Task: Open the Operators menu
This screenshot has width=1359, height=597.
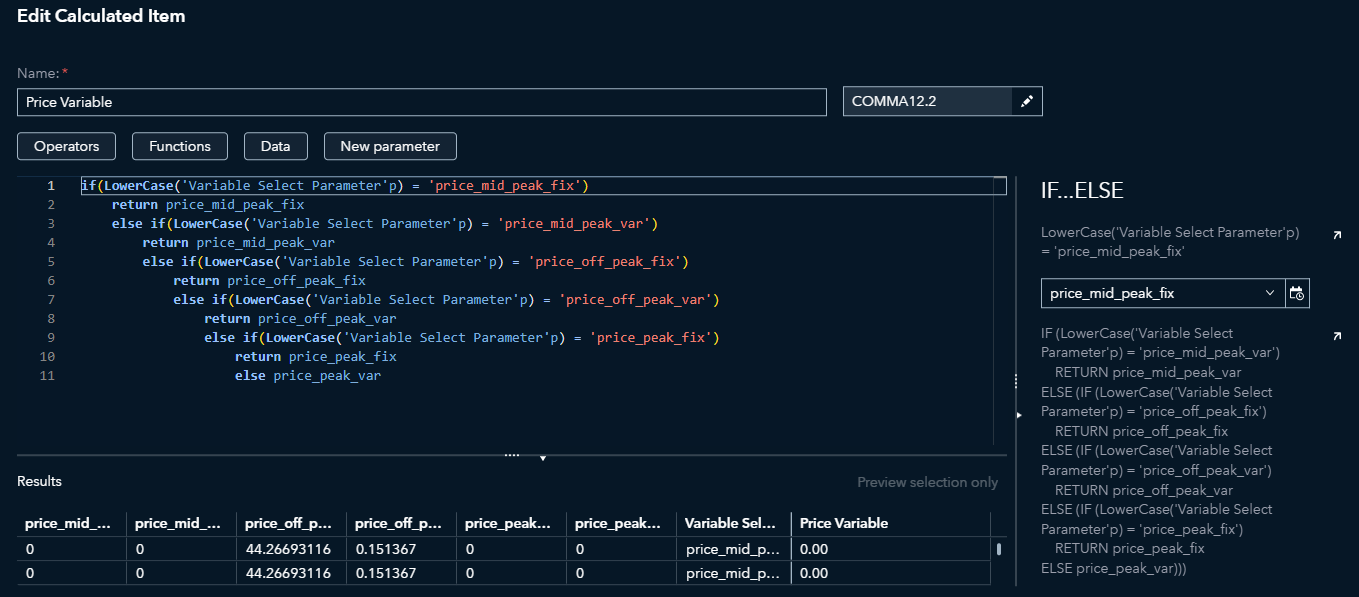Action: click(67, 146)
